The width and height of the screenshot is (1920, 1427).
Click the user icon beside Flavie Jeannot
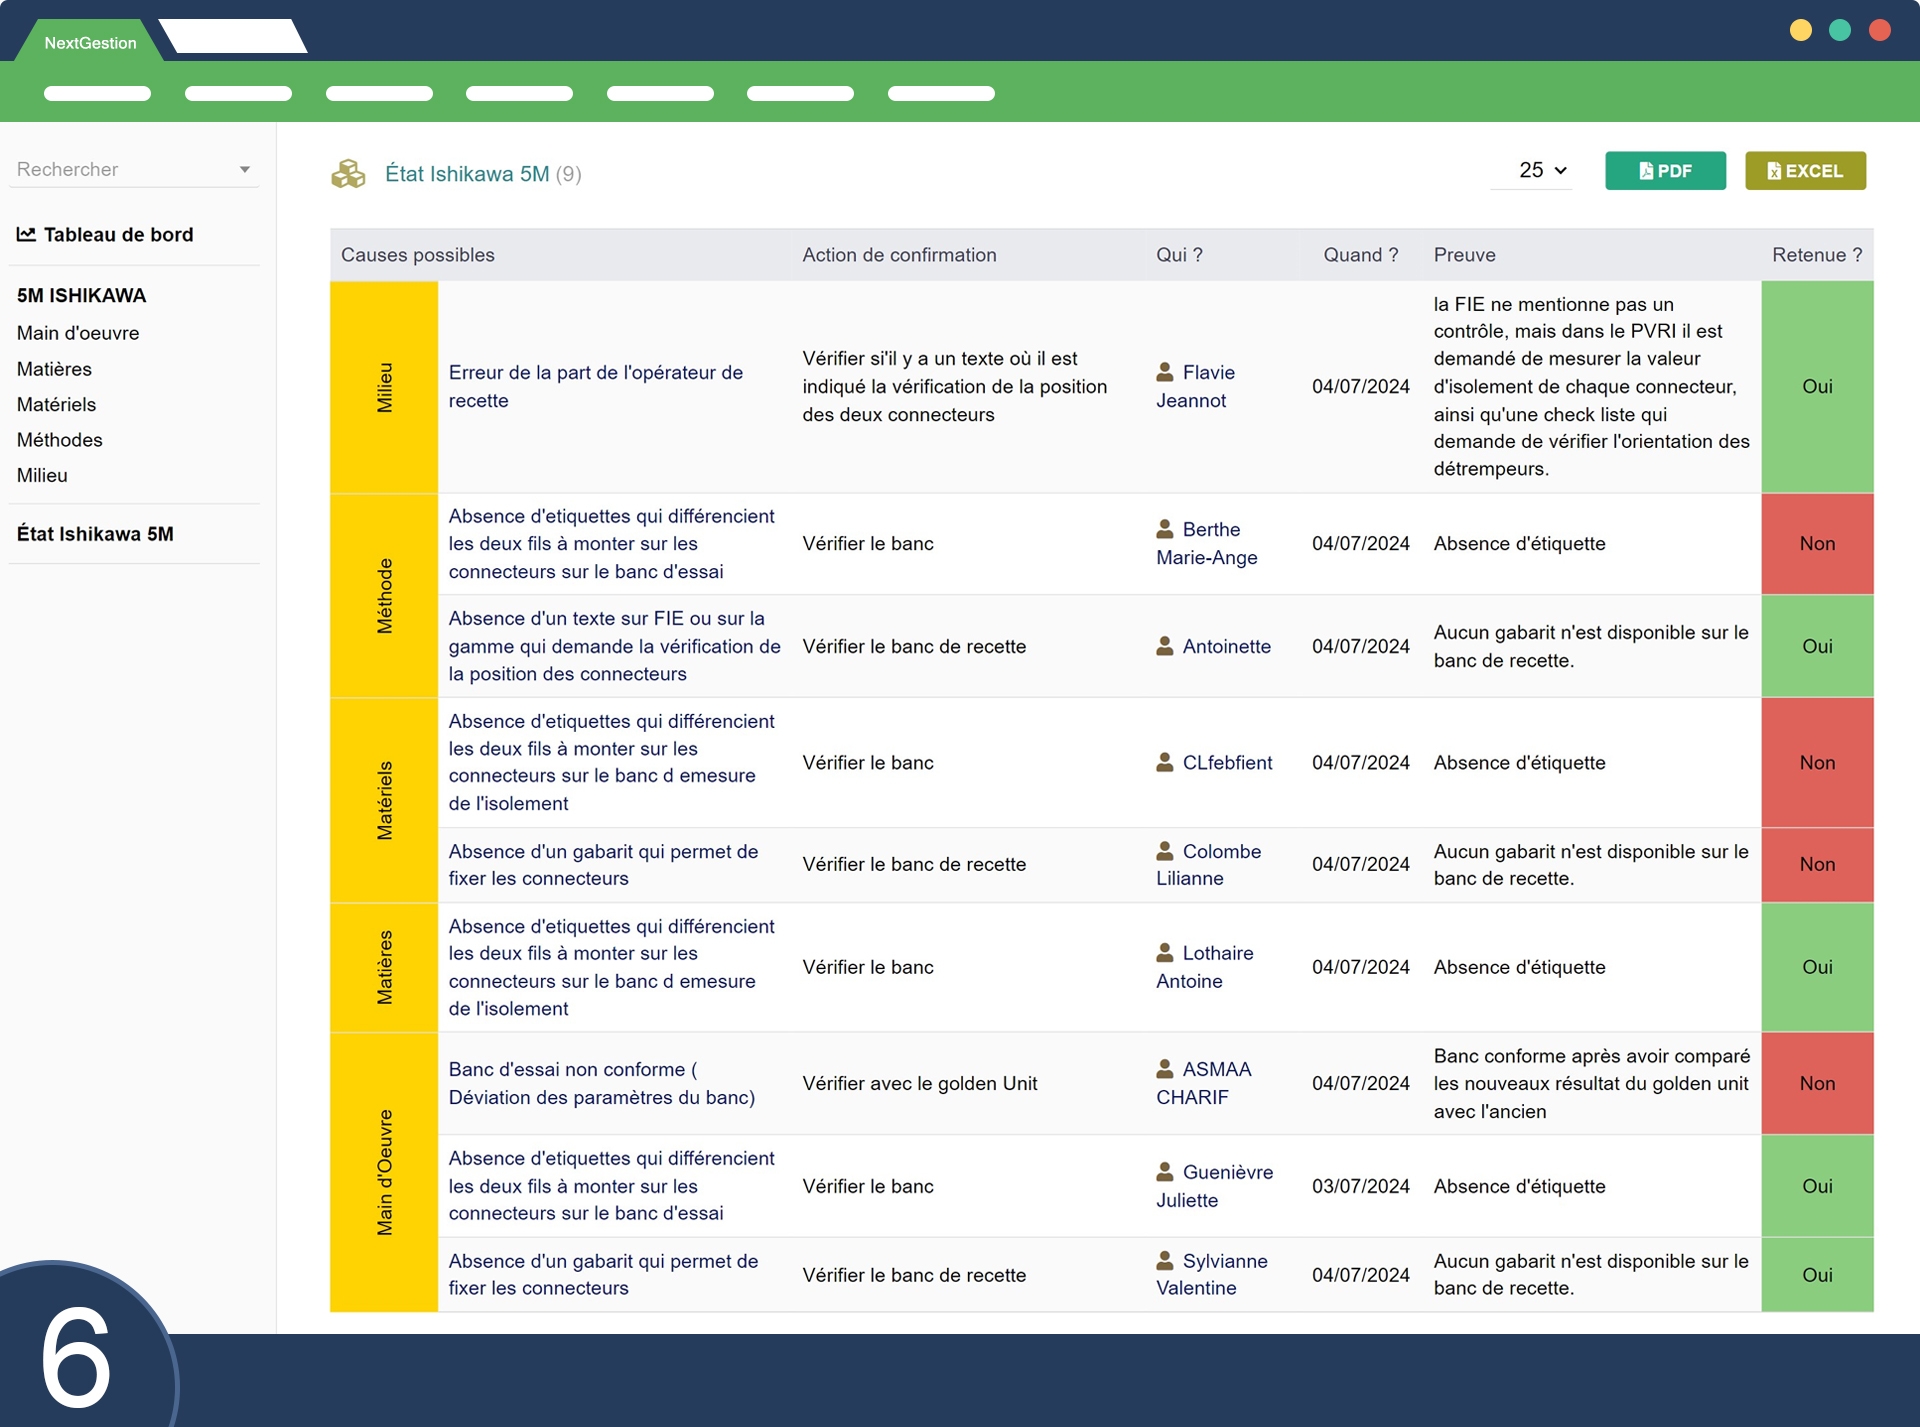coord(1165,372)
